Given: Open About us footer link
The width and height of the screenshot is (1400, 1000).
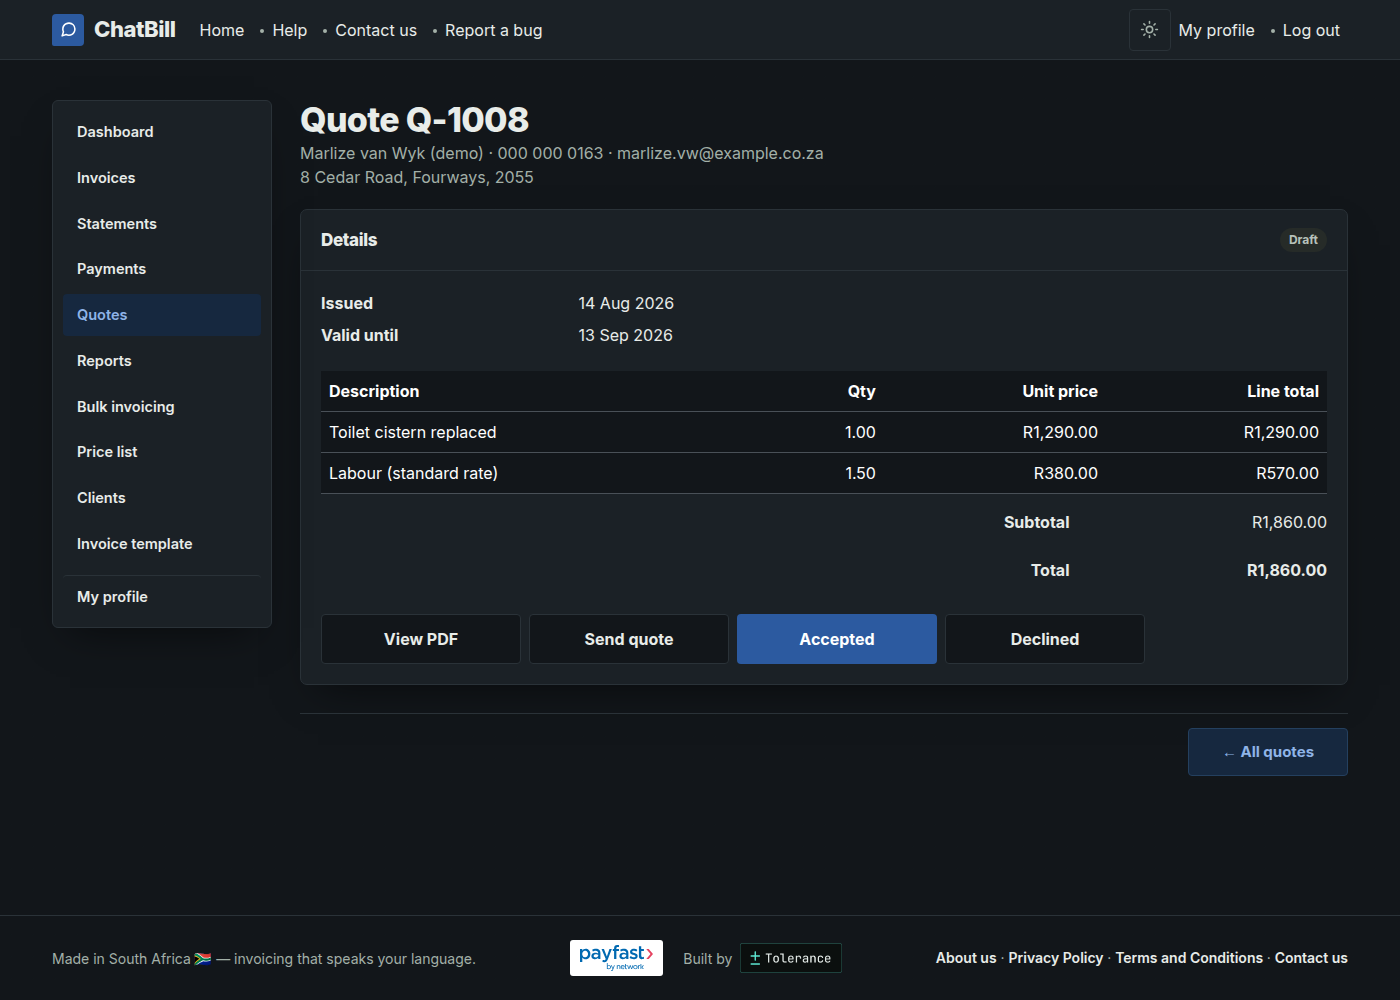Looking at the screenshot, I should (x=966, y=958).
